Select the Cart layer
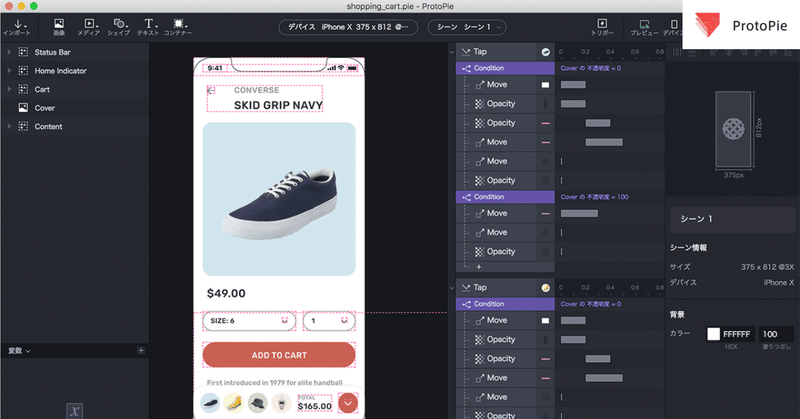The width and height of the screenshot is (800, 419). tap(75, 89)
